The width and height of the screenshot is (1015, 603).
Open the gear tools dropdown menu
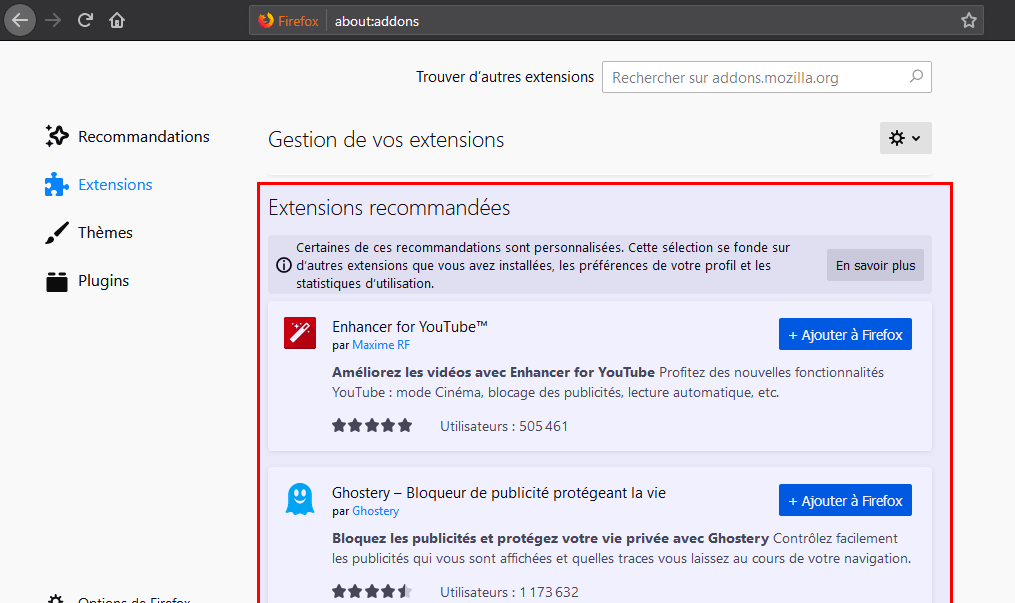click(x=905, y=138)
